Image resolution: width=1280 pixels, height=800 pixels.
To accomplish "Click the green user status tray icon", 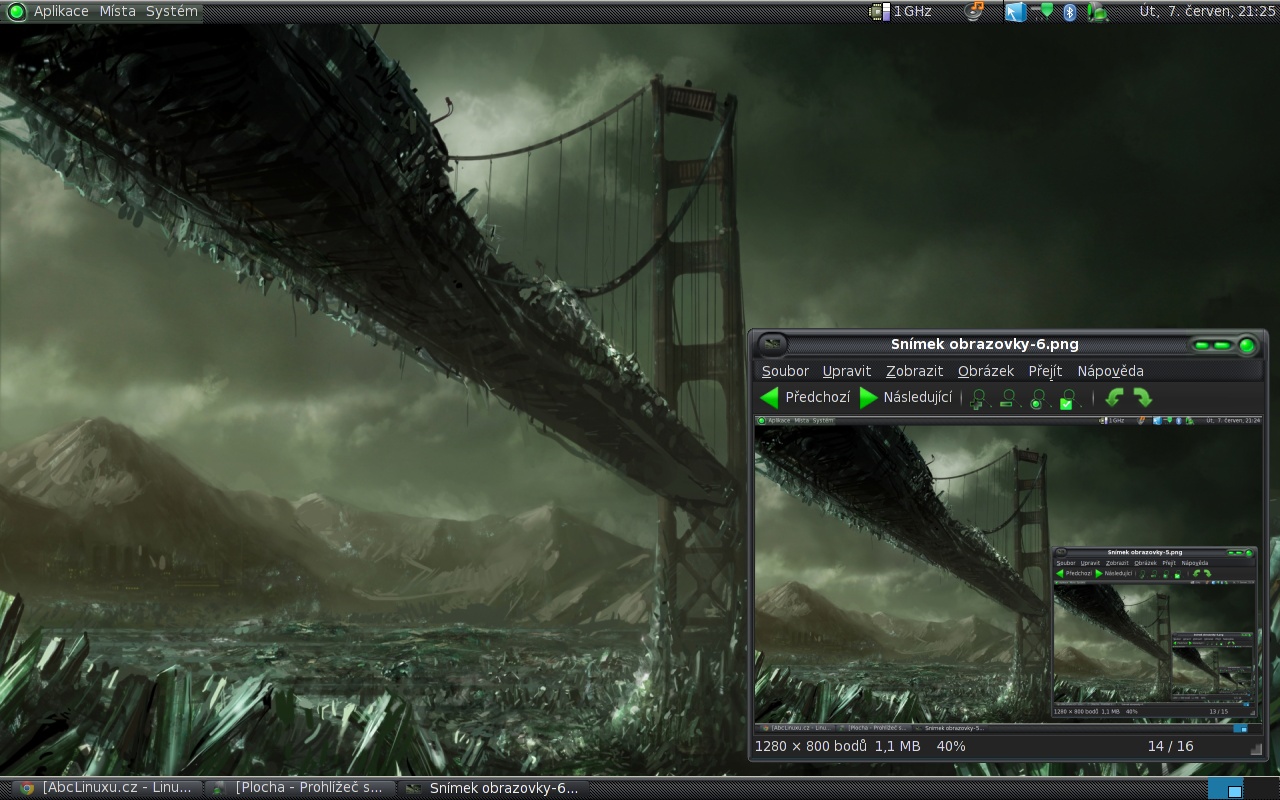I will pyautogui.click(x=1098, y=11).
